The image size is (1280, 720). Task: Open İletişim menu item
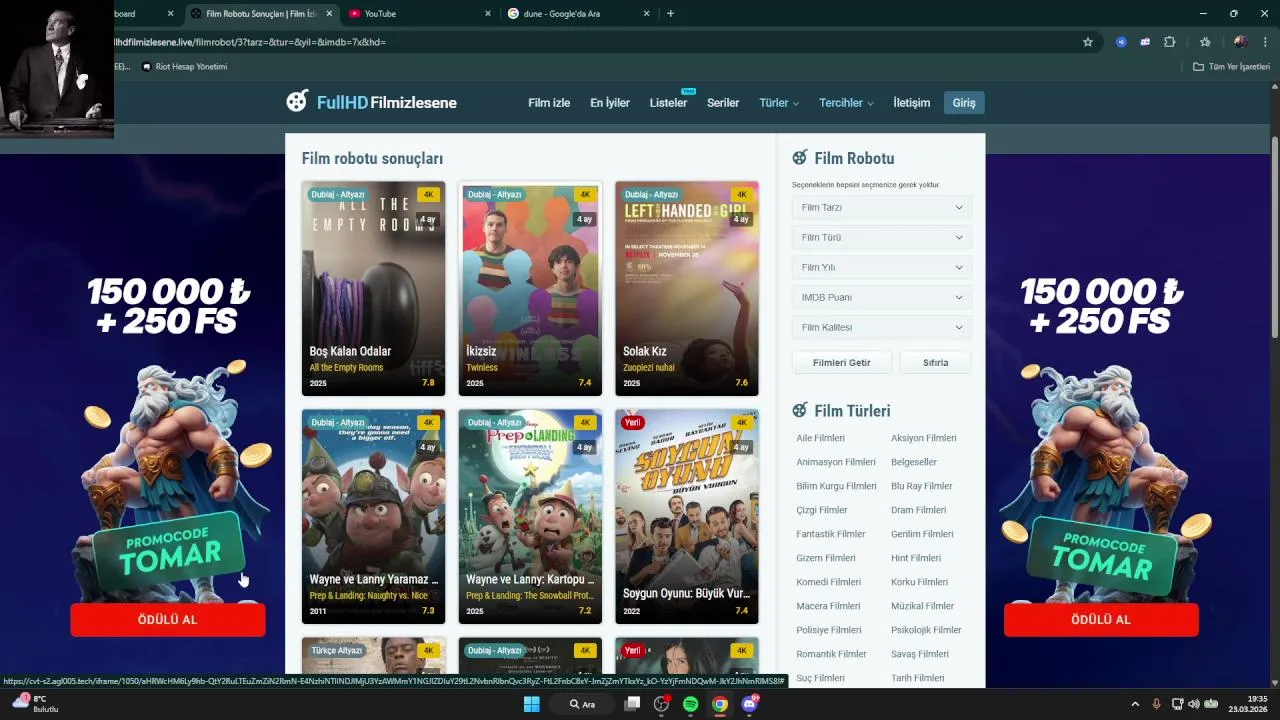[x=911, y=103]
